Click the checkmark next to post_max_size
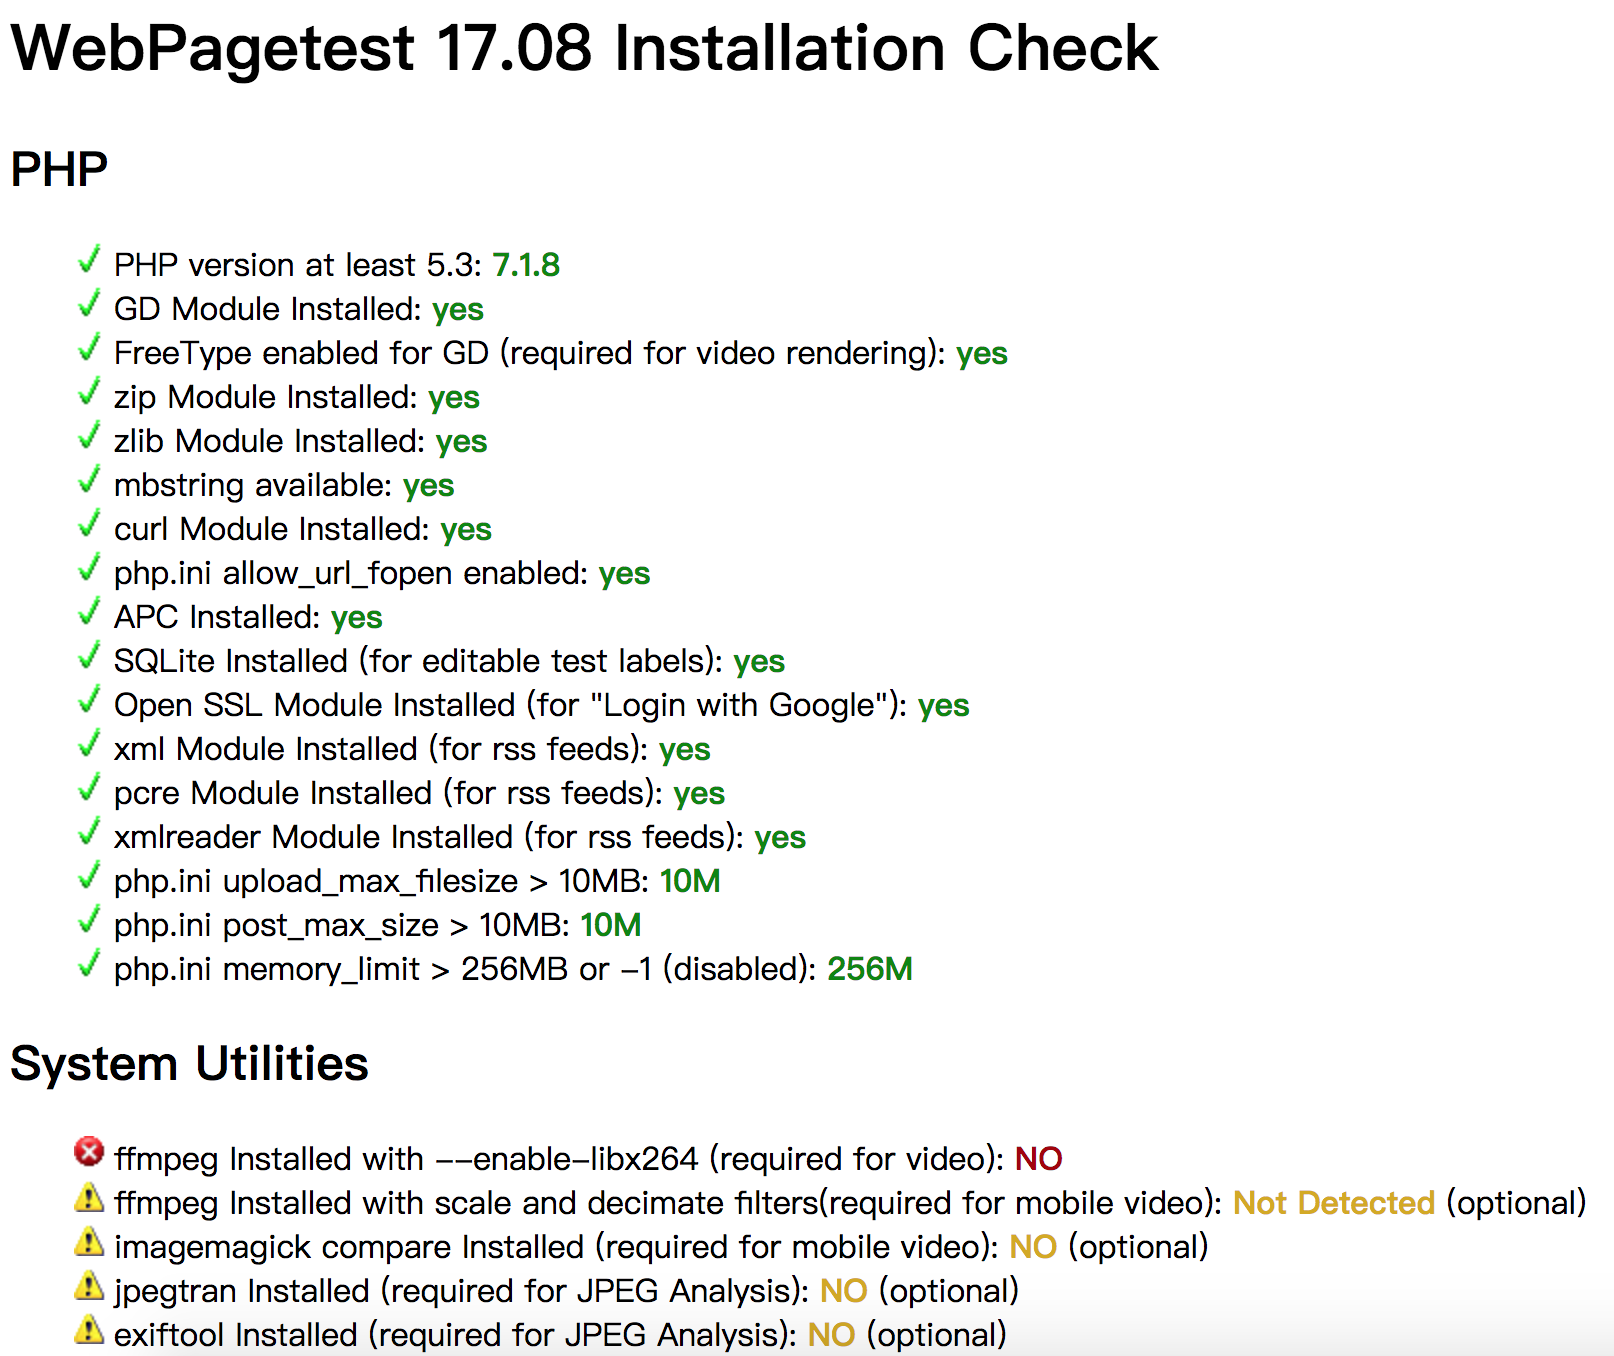The width and height of the screenshot is (1614, 1356). (x=89, y=920)
